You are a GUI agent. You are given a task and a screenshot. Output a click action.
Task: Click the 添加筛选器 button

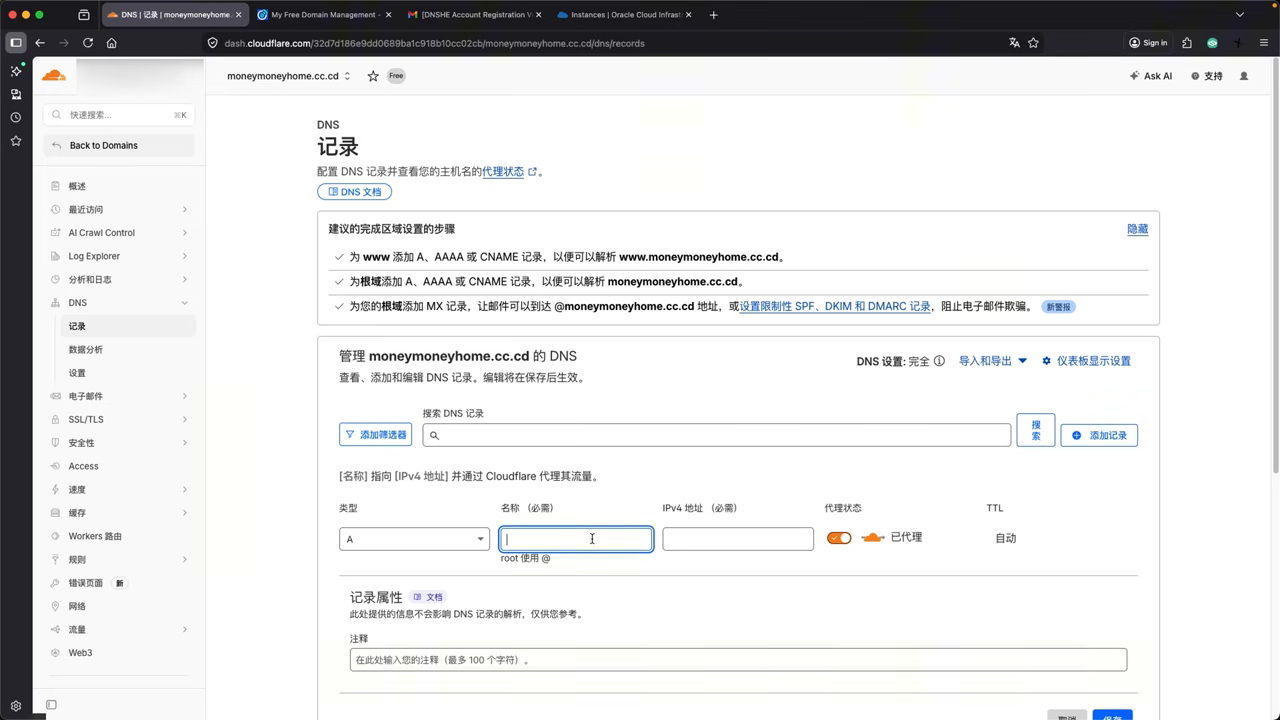click(376, 435)
